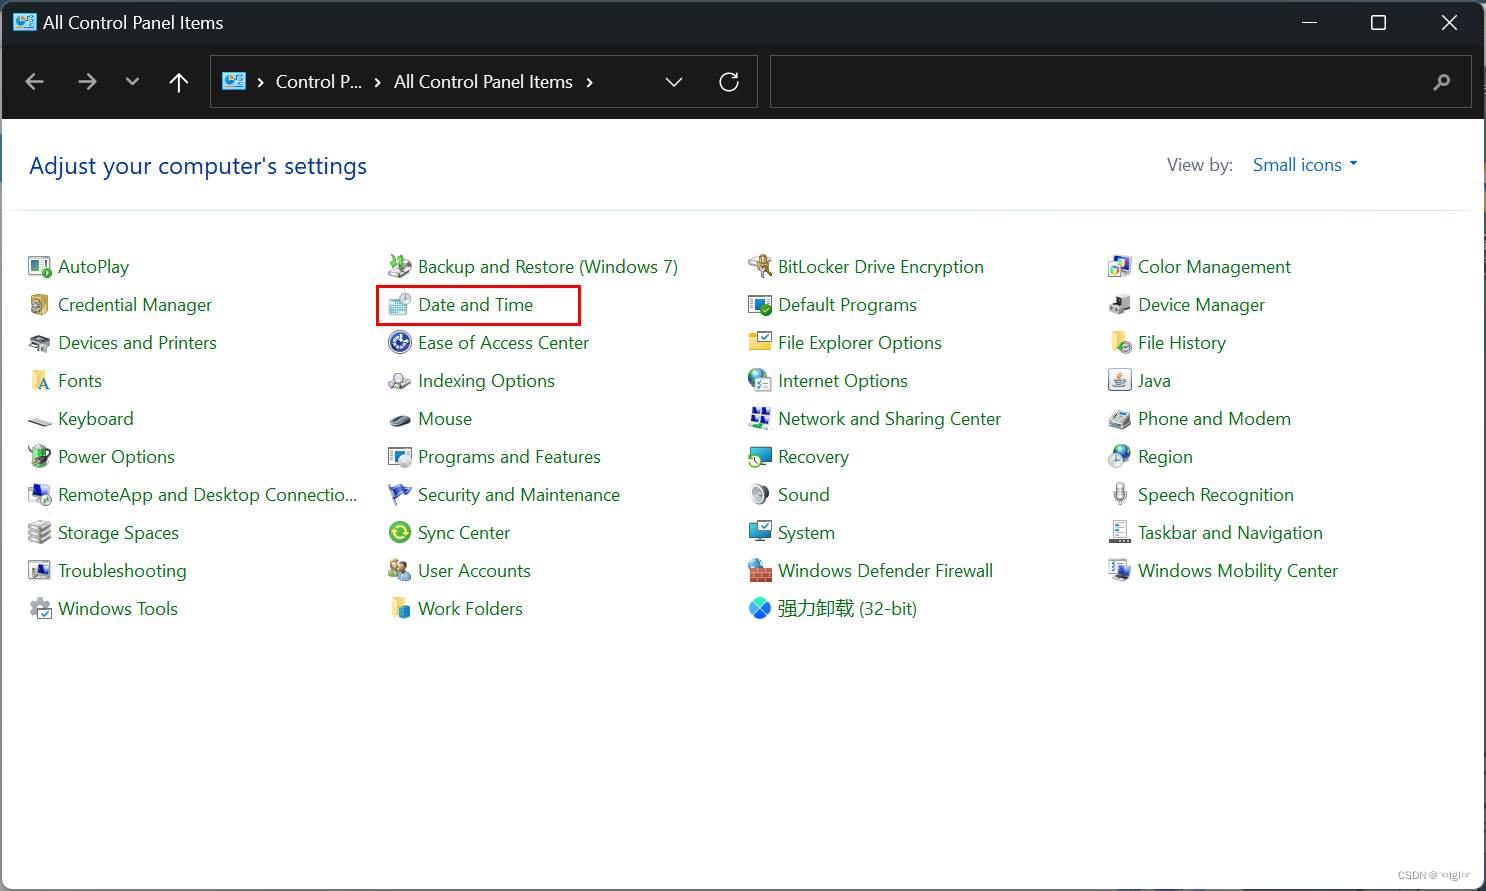Open the System link
Viewport: 1486px width, 891px height.
806,533
